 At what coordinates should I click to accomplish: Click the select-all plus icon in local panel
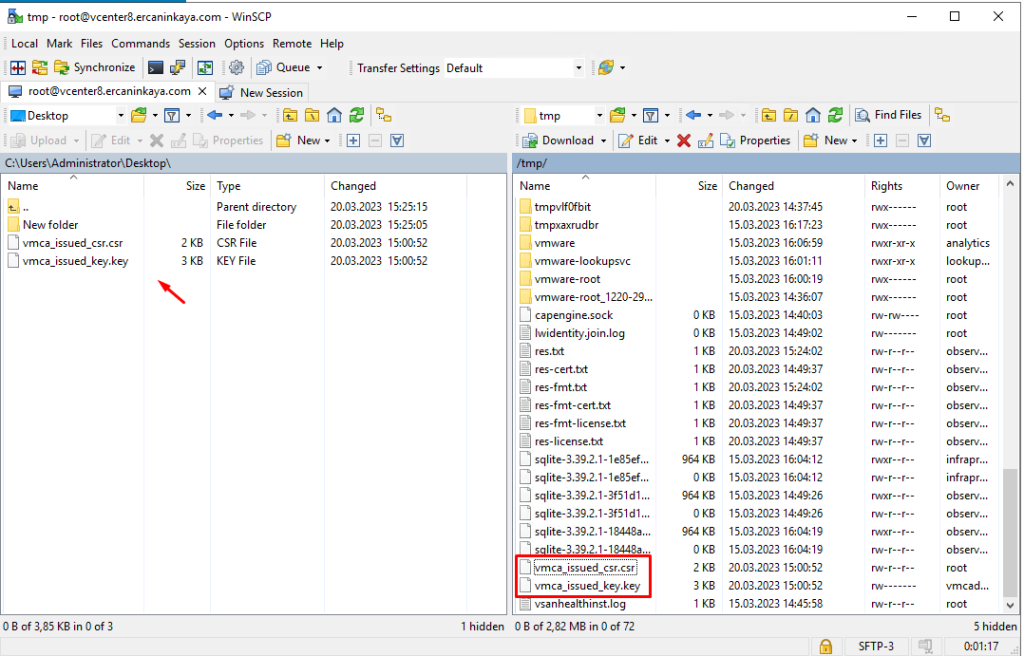pyautogui.click(x=353, y=141)
